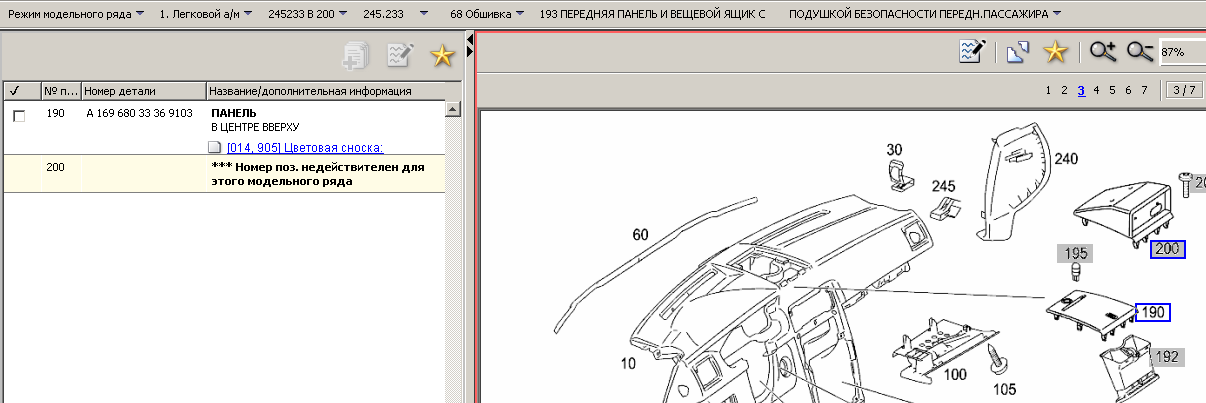Open the notes icon above the parts list
The height and width of the screenshot is (403, 1206).
click(x=400, y=56)
